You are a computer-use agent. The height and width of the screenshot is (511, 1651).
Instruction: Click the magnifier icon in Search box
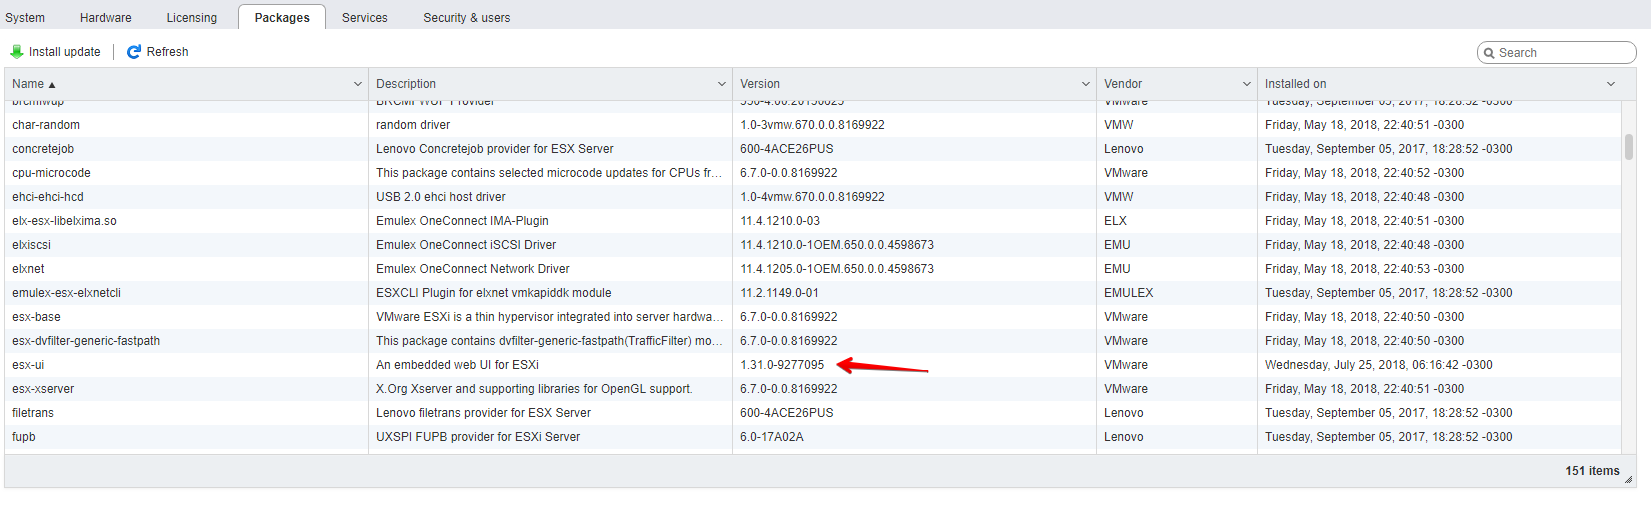coord(1489,53)
